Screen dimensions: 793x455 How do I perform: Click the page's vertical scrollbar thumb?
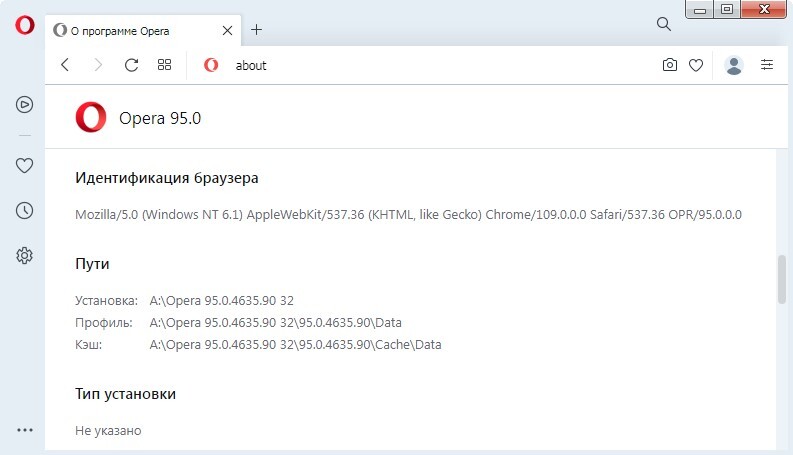(782, 279)
